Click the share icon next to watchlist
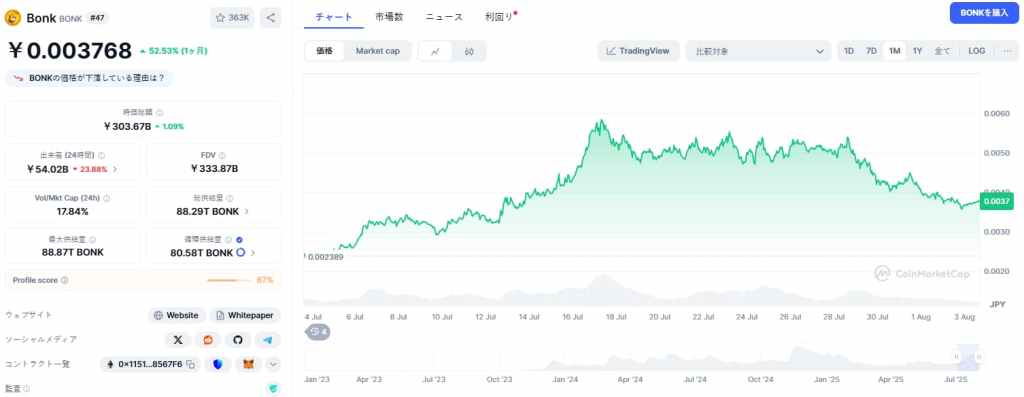1024x397 pixels. coord(270,18)
